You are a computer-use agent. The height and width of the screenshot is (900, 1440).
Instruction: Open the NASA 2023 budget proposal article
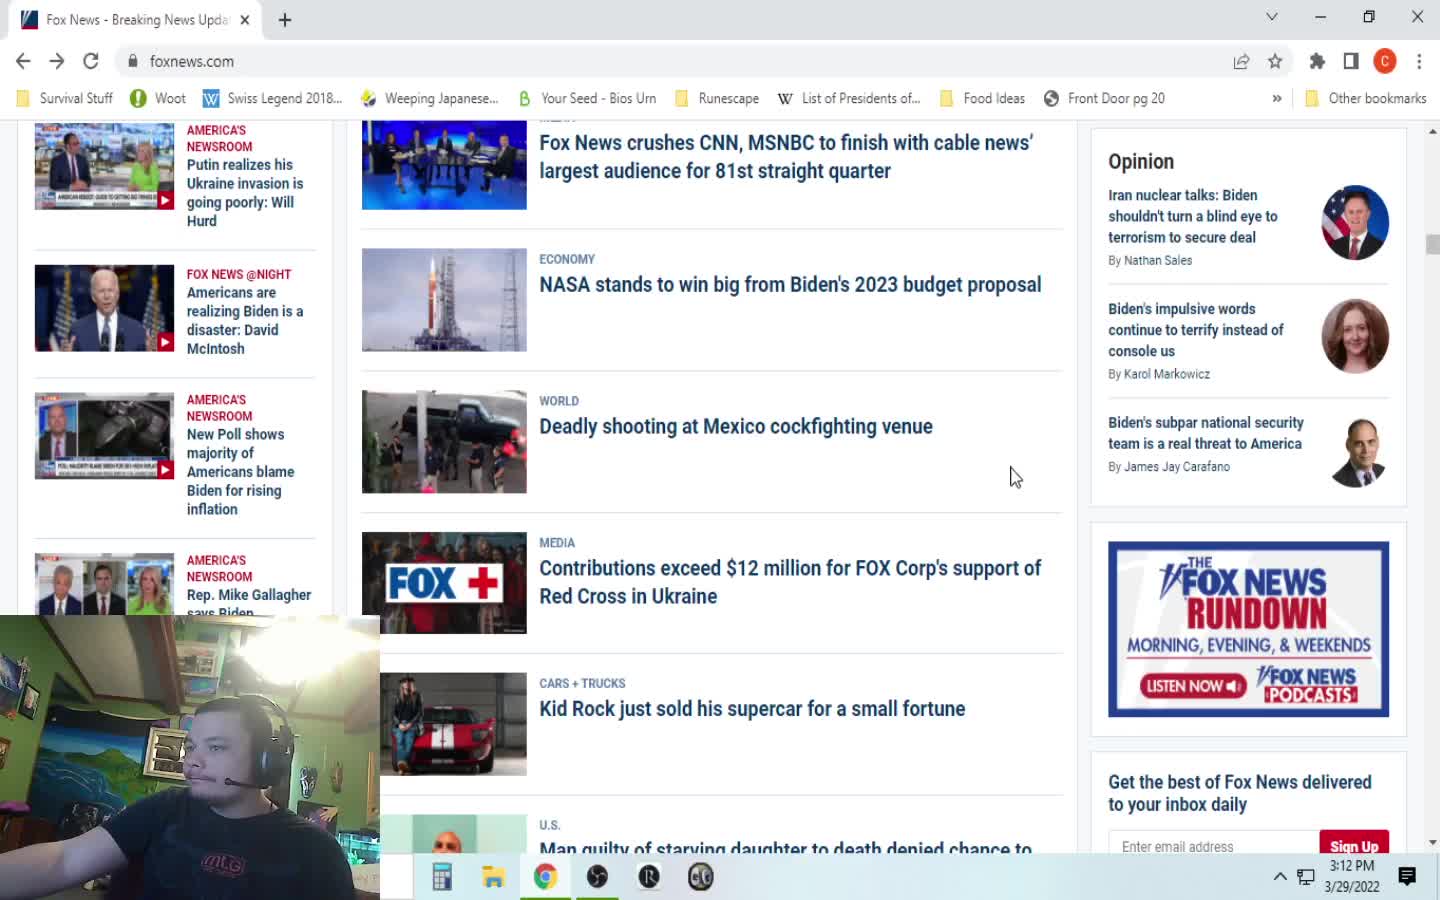click(790, 285)
